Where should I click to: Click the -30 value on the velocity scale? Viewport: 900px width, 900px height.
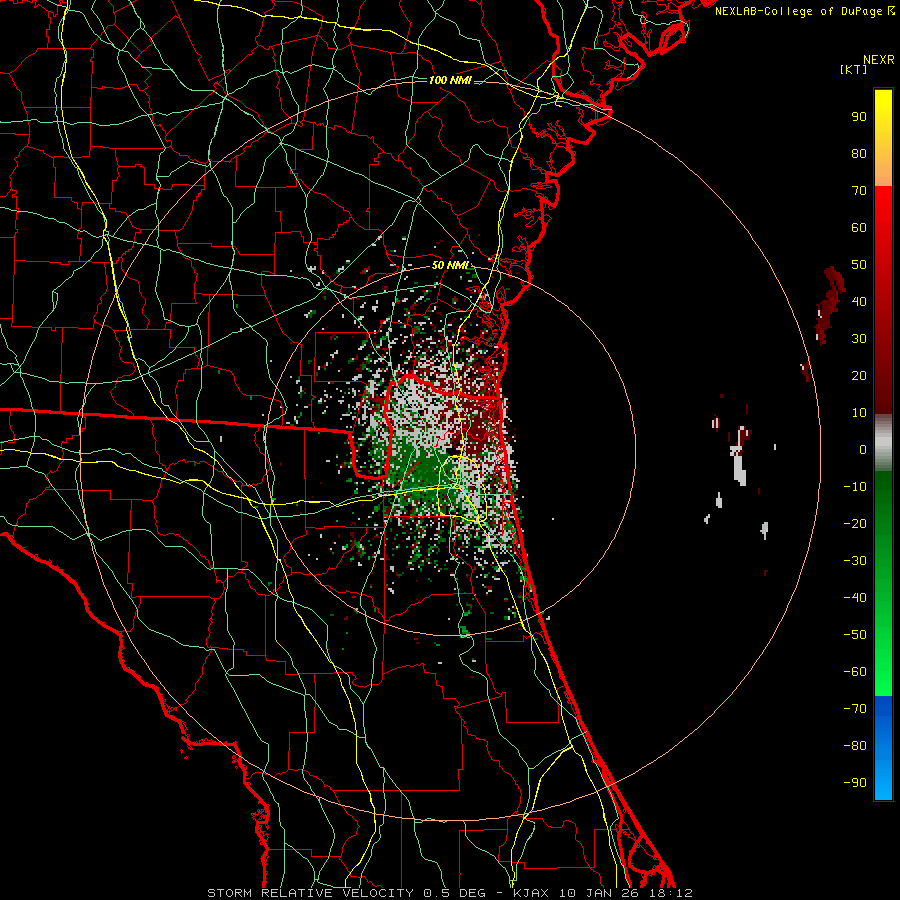pyautogui.click(x=855, y=561)
